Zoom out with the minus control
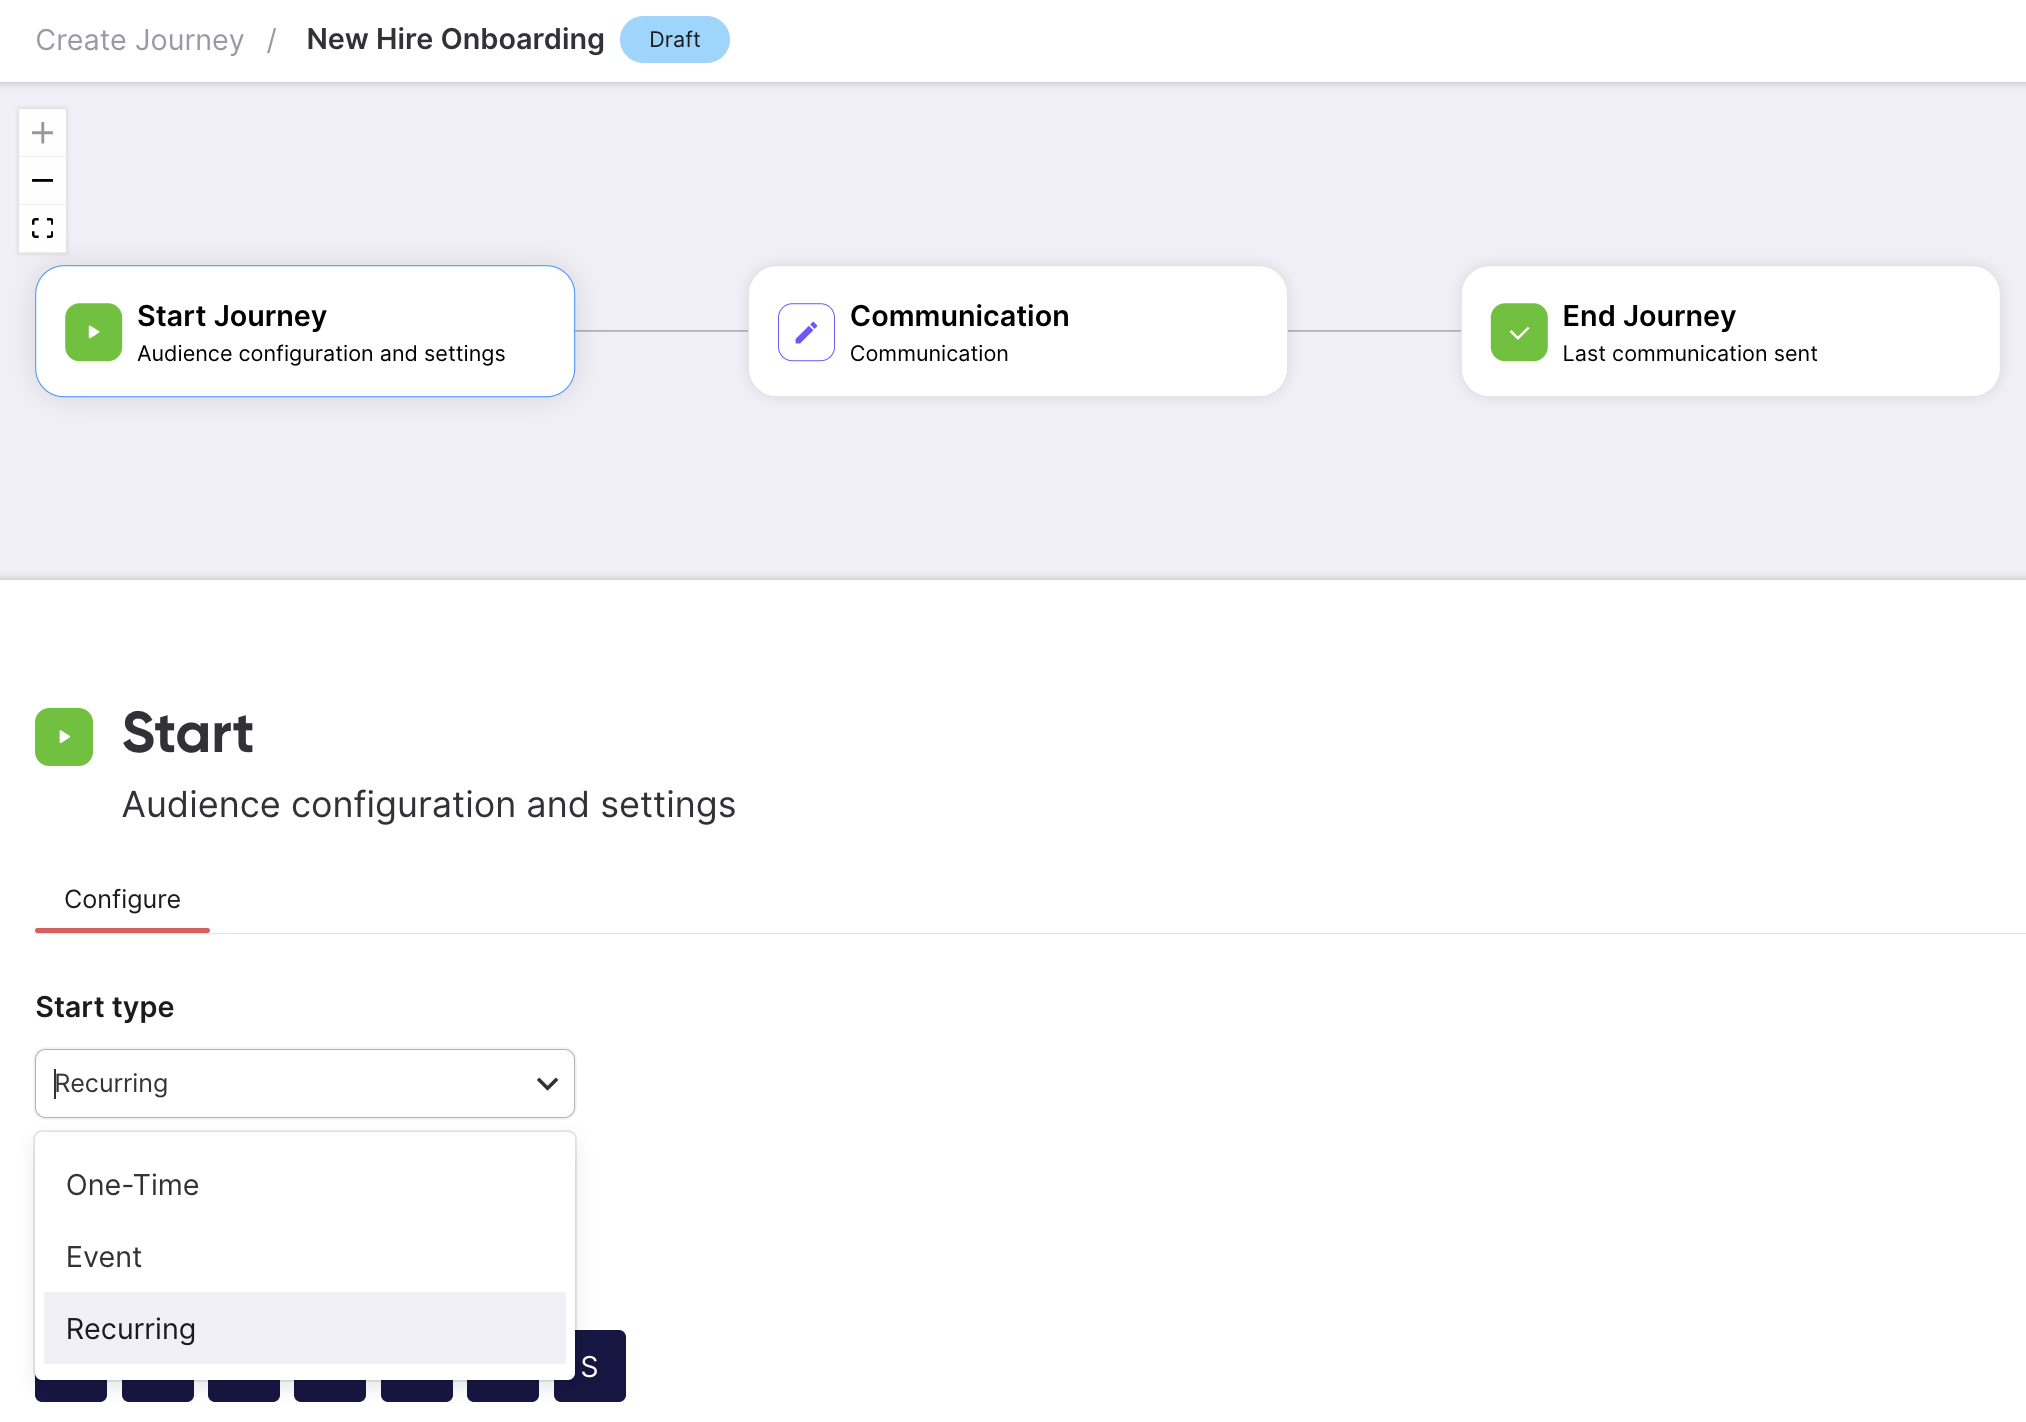Viewport: 2026px width, 1422px height. (42, 181)
